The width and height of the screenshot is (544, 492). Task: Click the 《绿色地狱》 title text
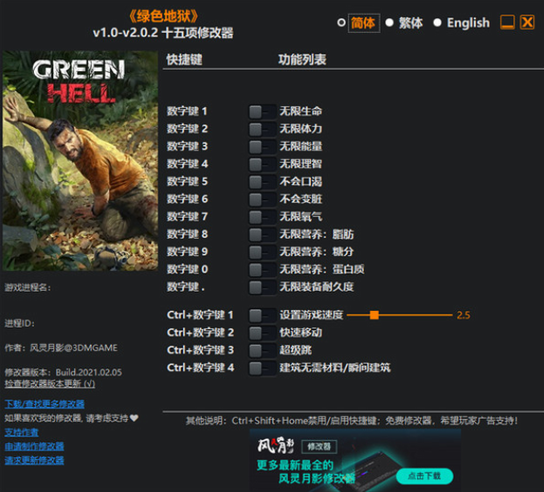(163, 16)
